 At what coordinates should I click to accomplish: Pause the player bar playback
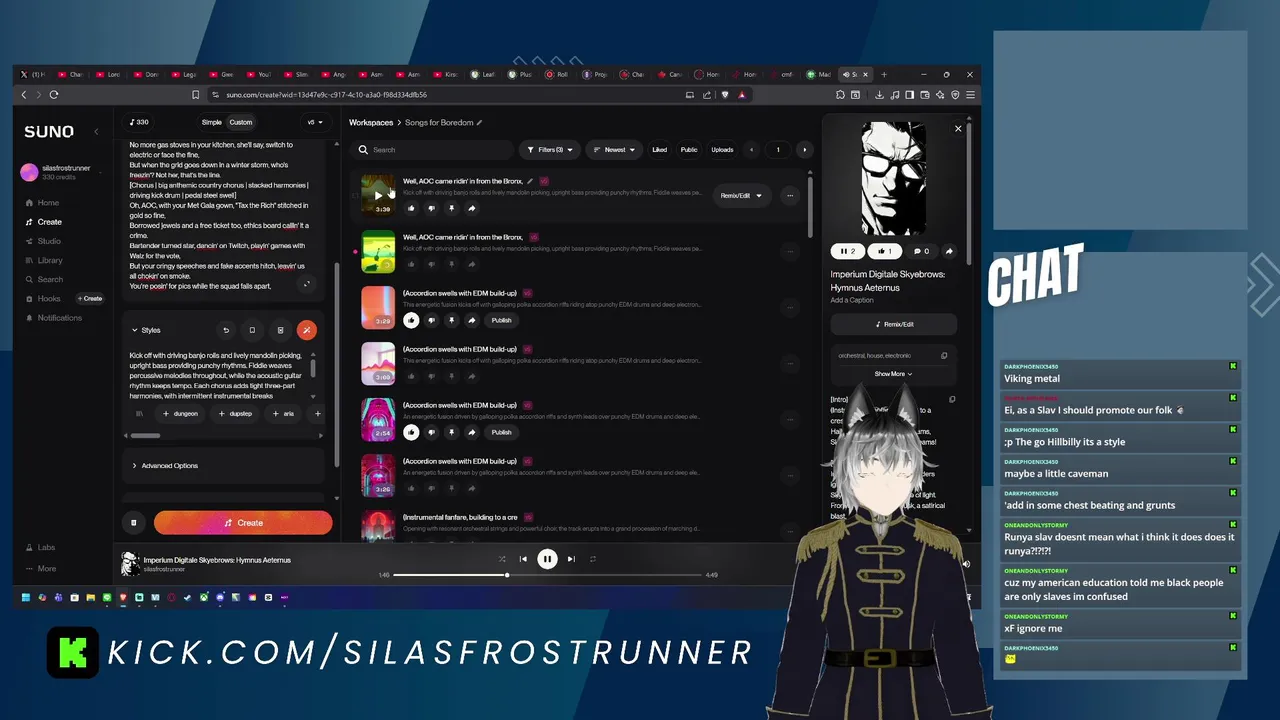pyautogui.click(x=547, y=559)
